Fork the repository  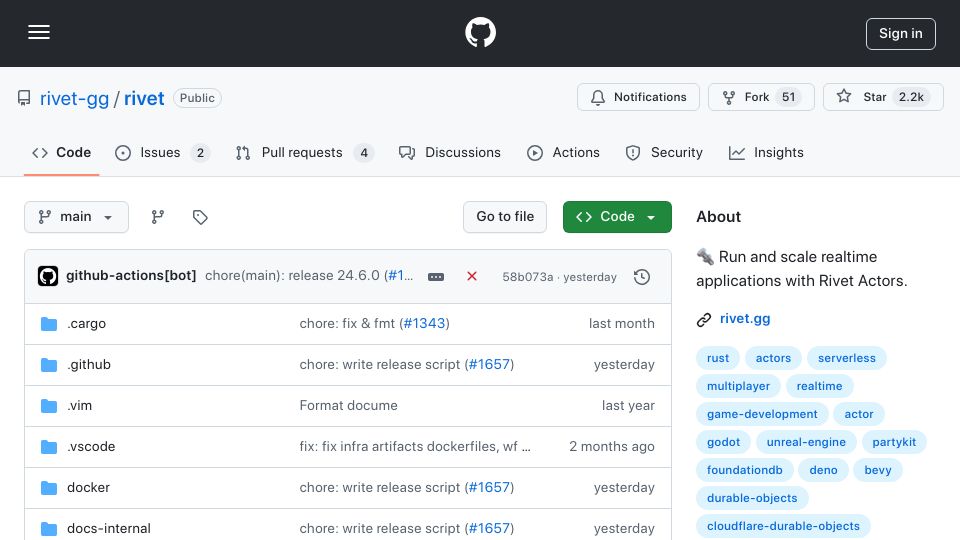(x=761, y=97)
